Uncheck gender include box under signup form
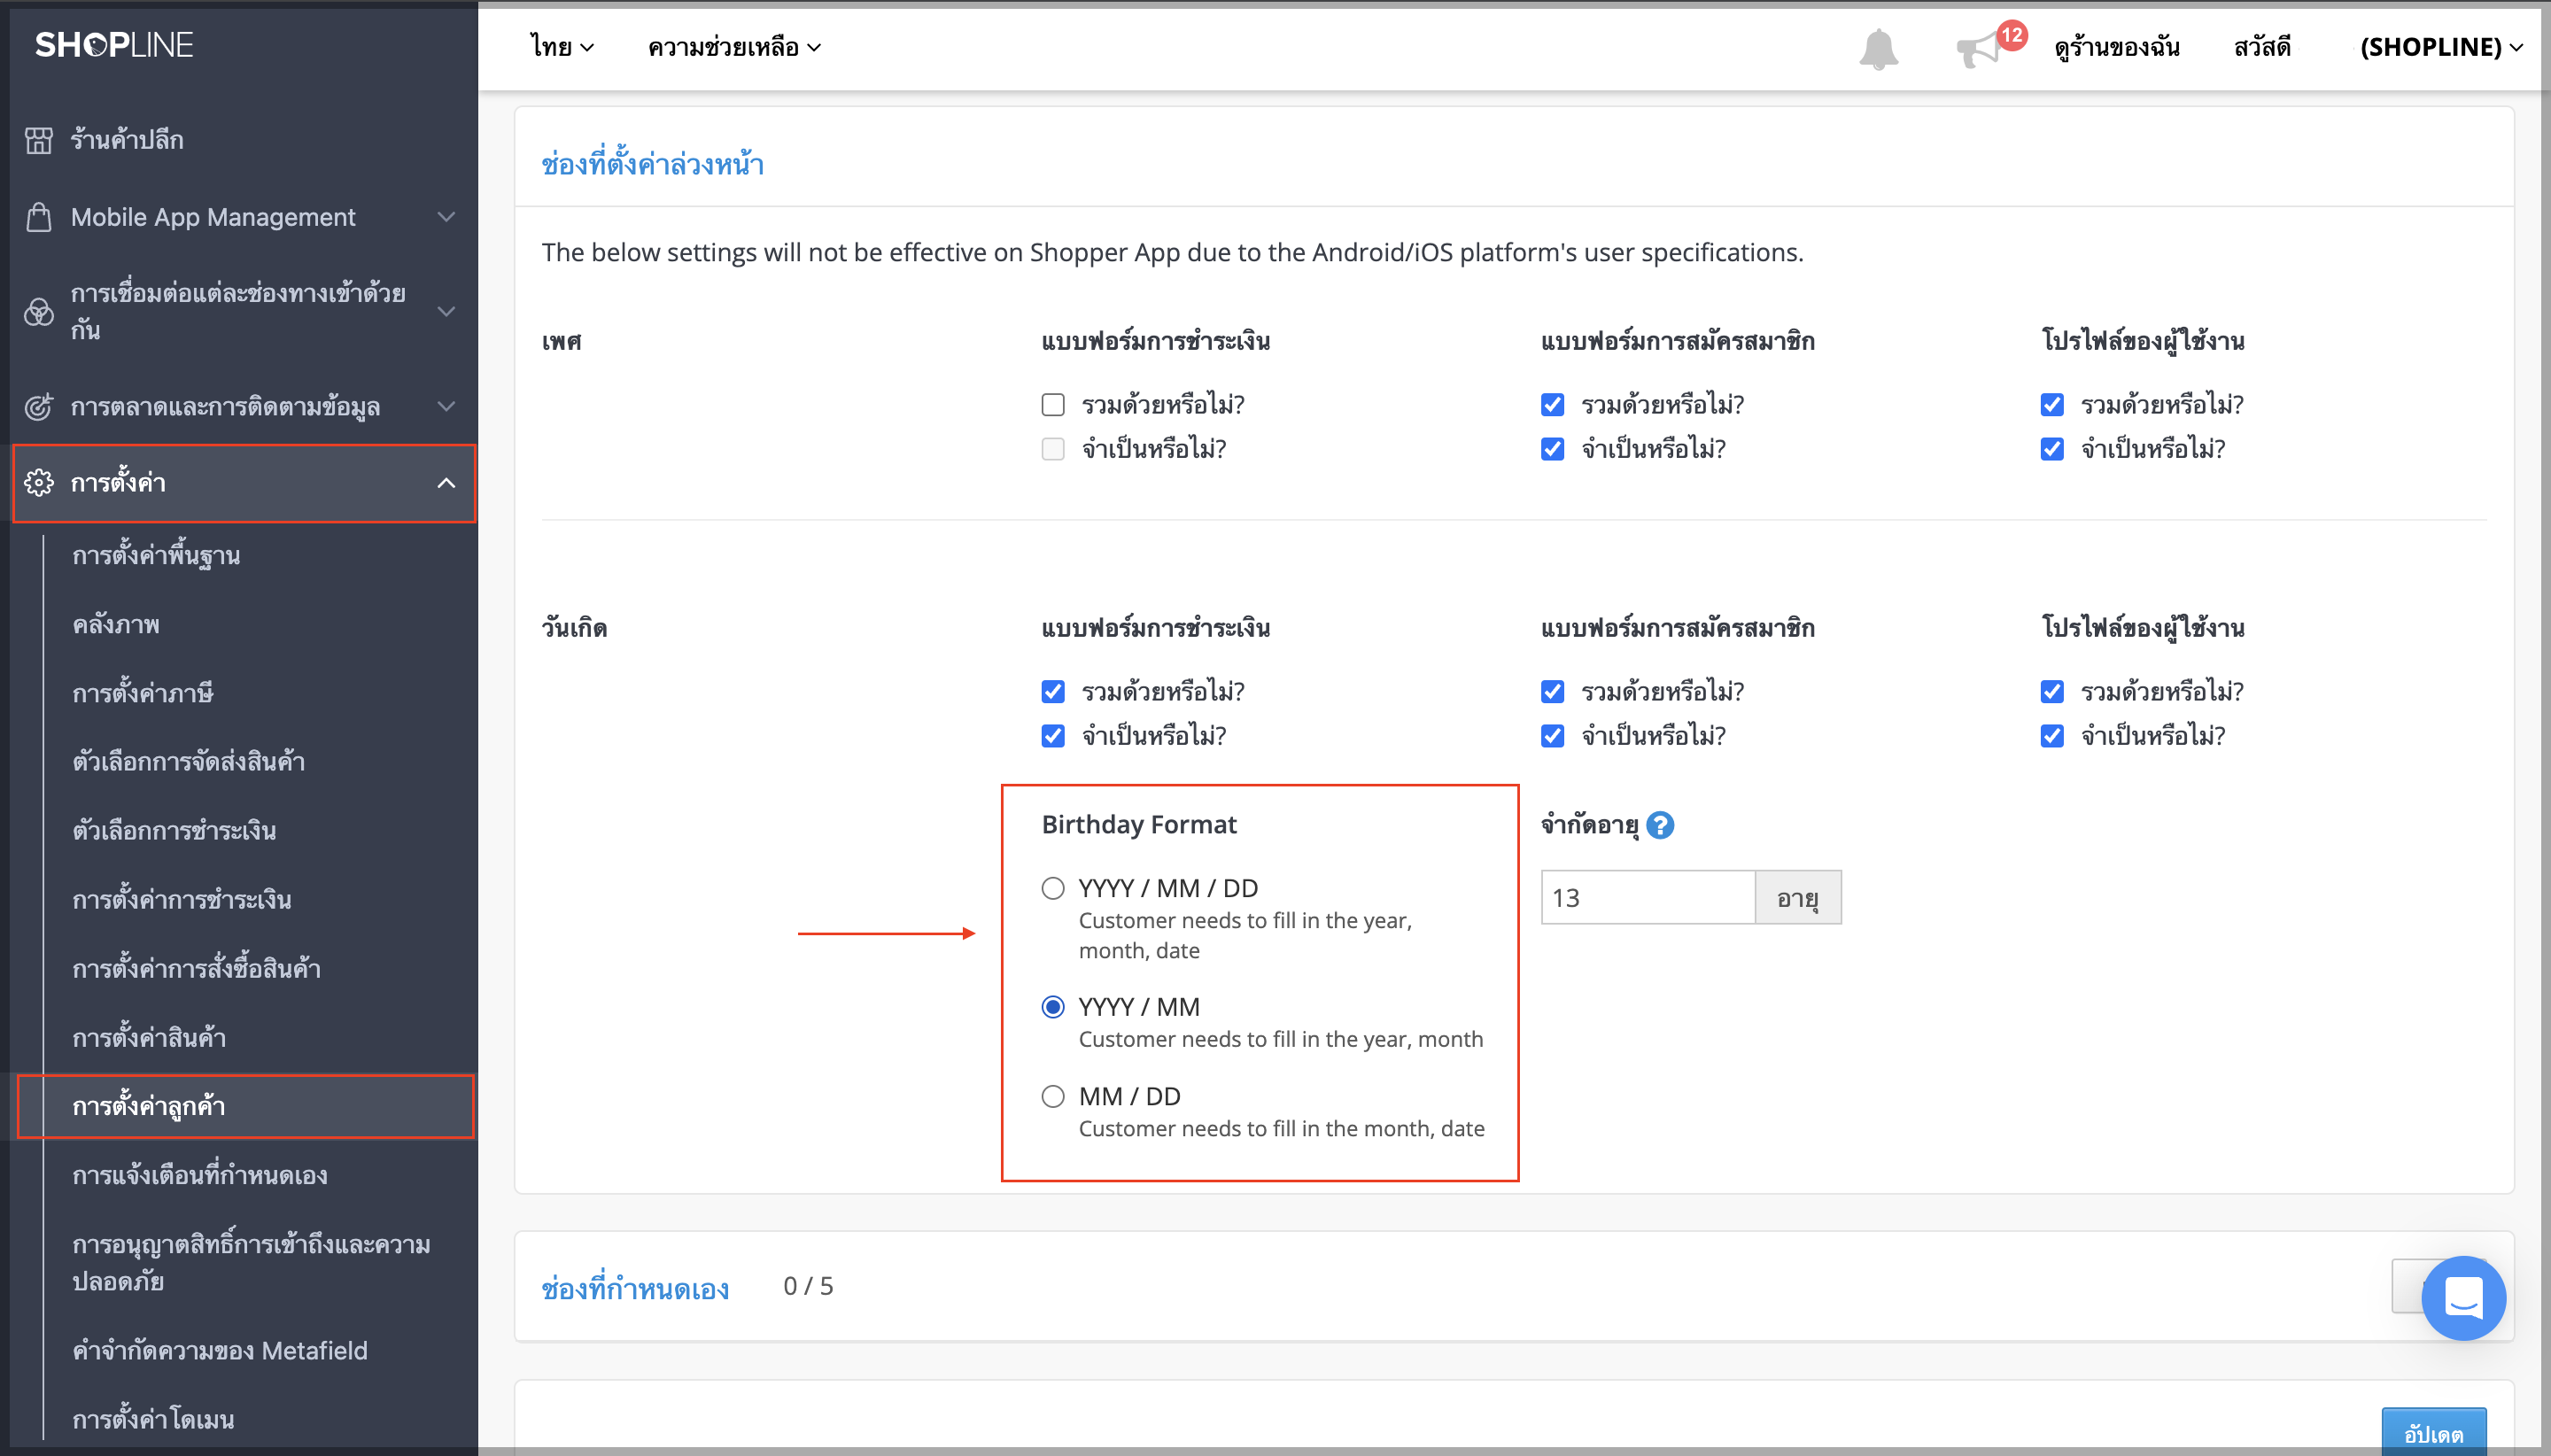This screenshot has height=1456, width=2551. [x=1552, y=405]
